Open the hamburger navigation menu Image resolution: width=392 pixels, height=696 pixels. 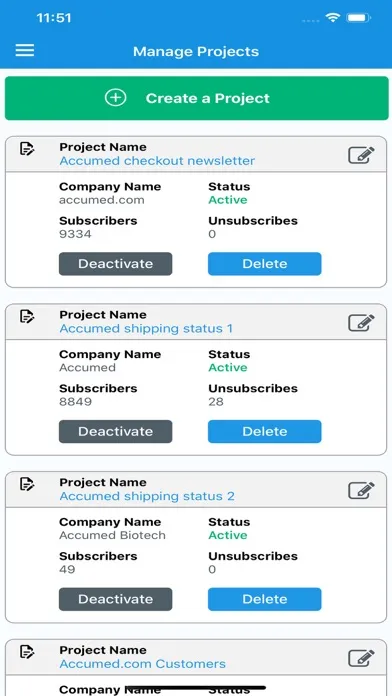tap(25, 50)
